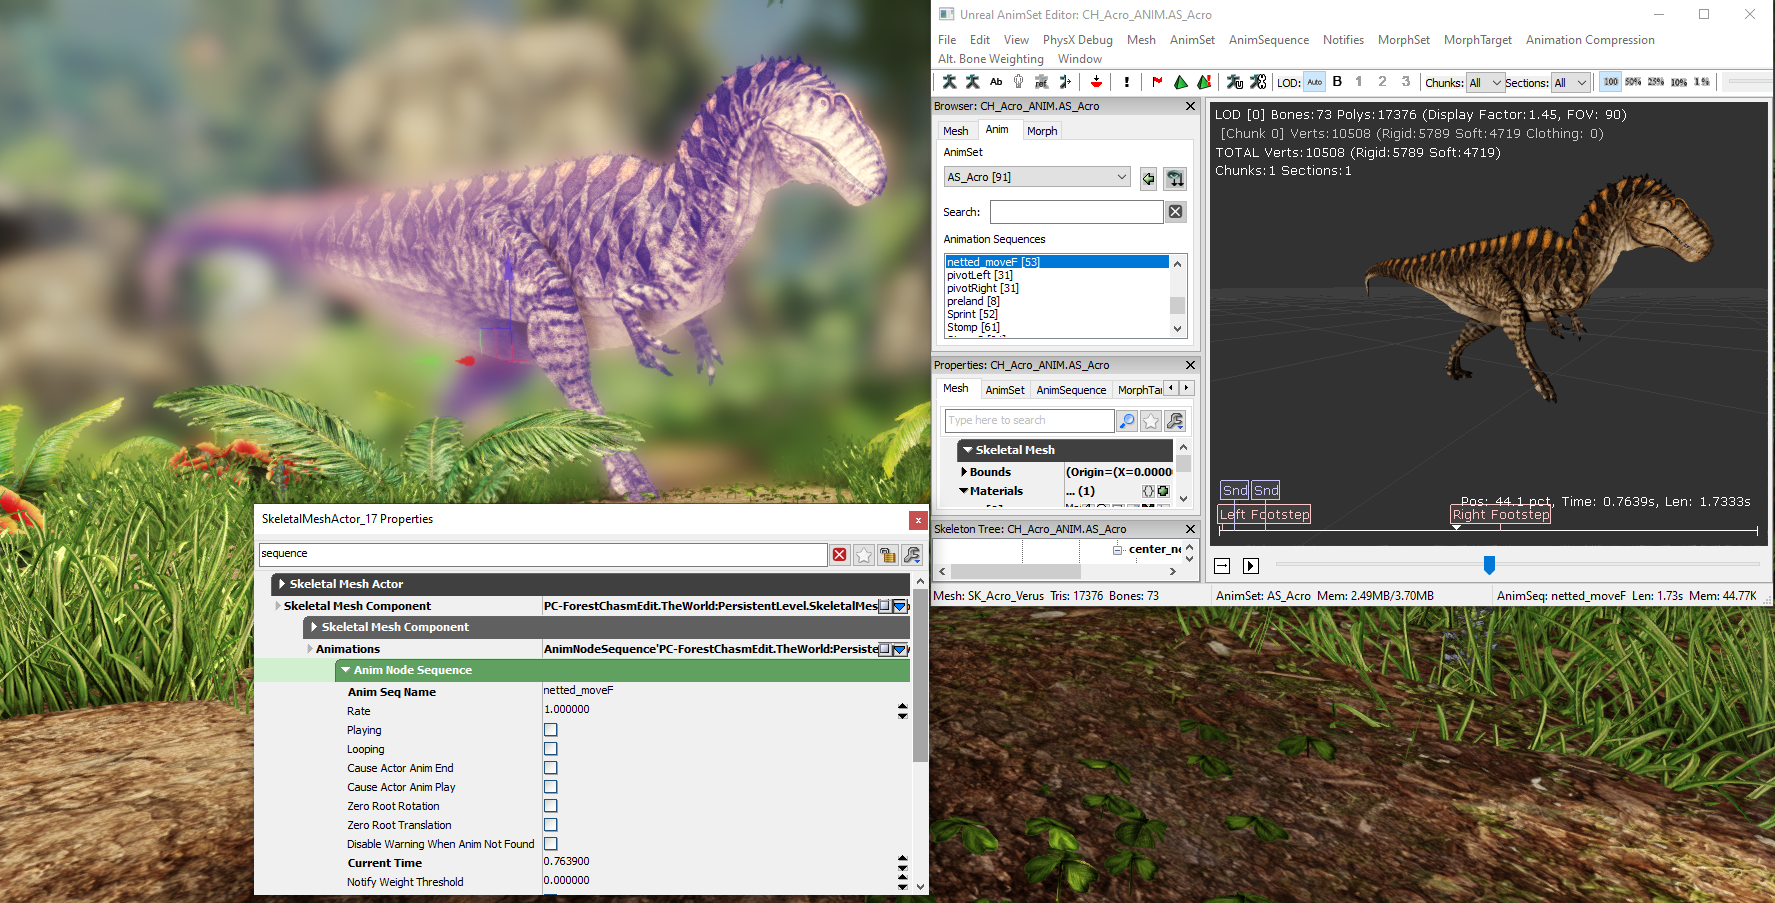Screen dimensions: 1775x903
Task: Select the 'Stomp [61]' animation sequence
Action: (973, 327)
